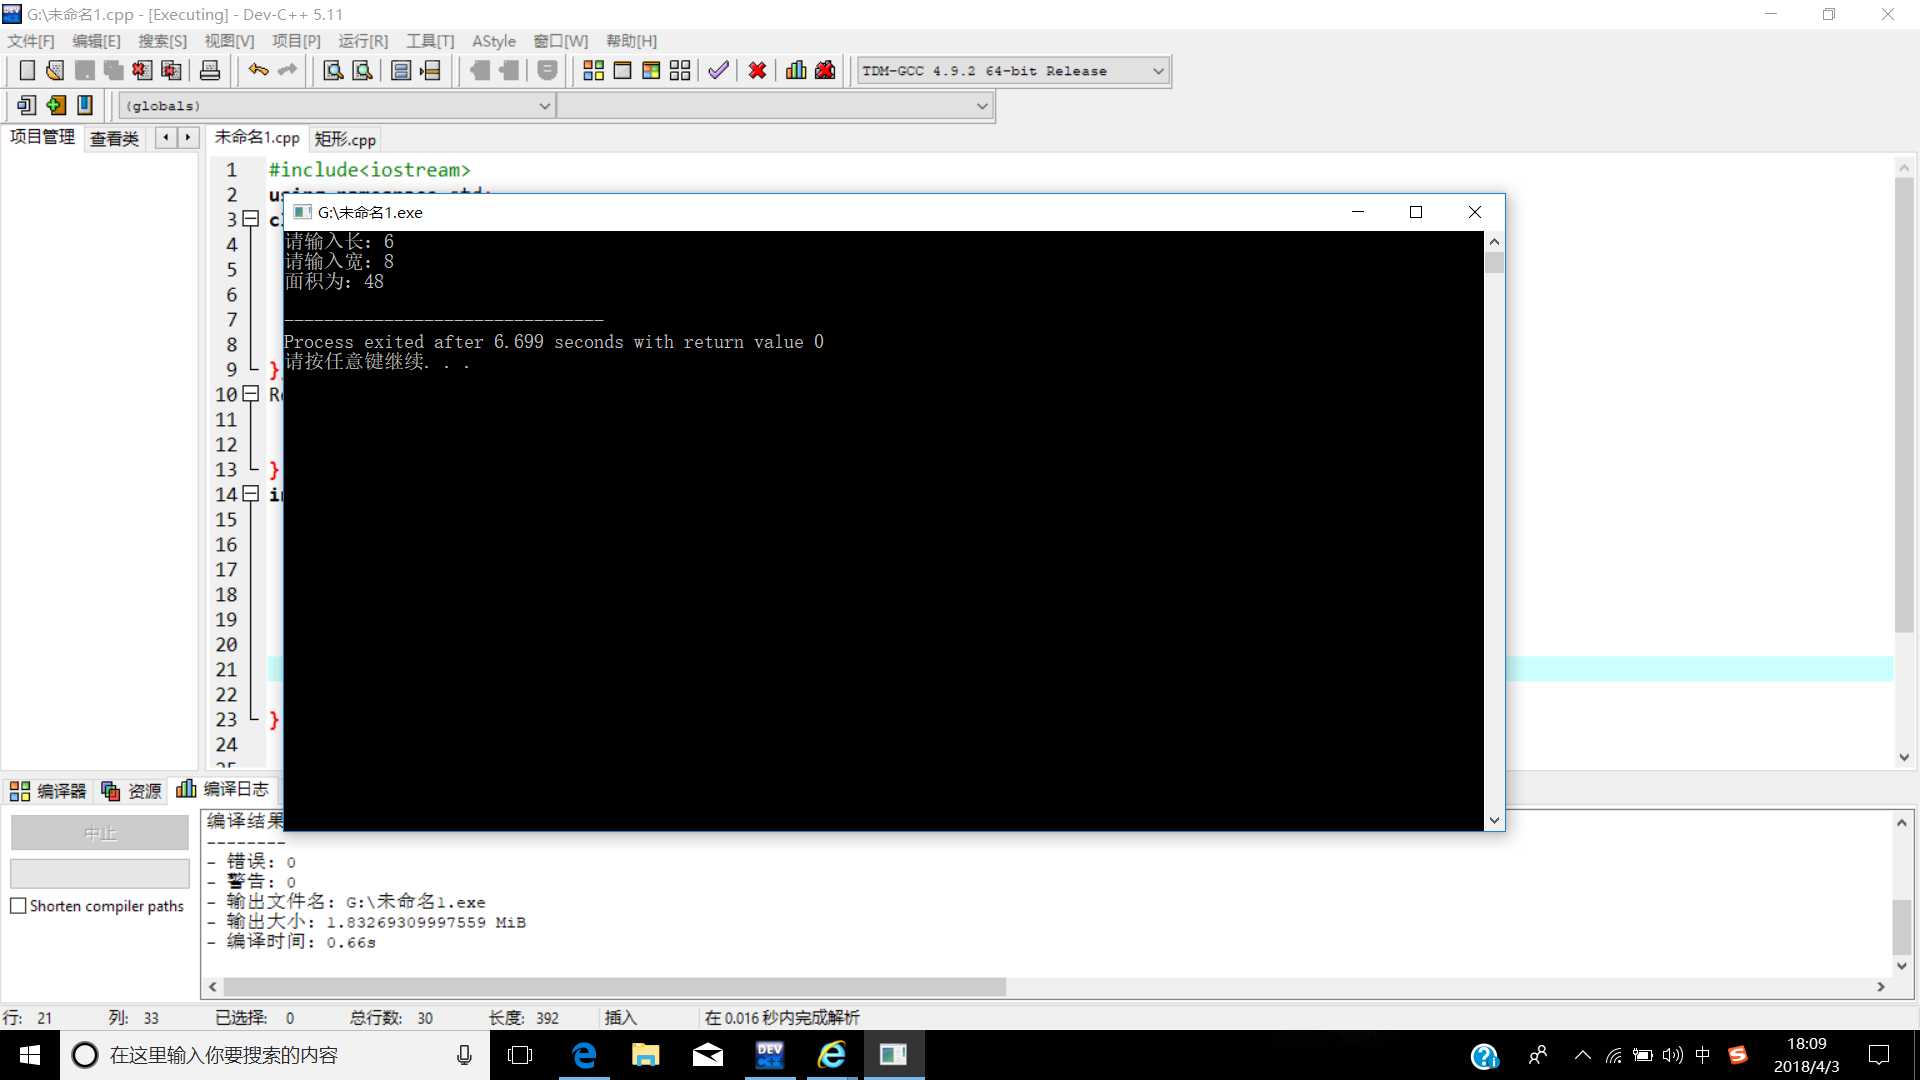1920x1080 pixels.
Task: Click the green plus Insert icon
Action: point(56,105)
